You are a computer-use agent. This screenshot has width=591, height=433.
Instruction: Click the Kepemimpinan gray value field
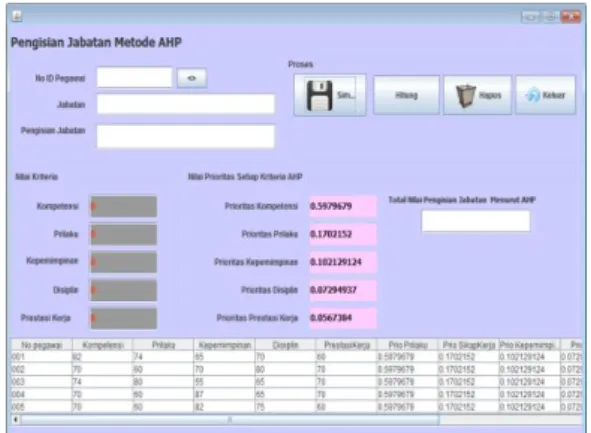tap(124, 262)
